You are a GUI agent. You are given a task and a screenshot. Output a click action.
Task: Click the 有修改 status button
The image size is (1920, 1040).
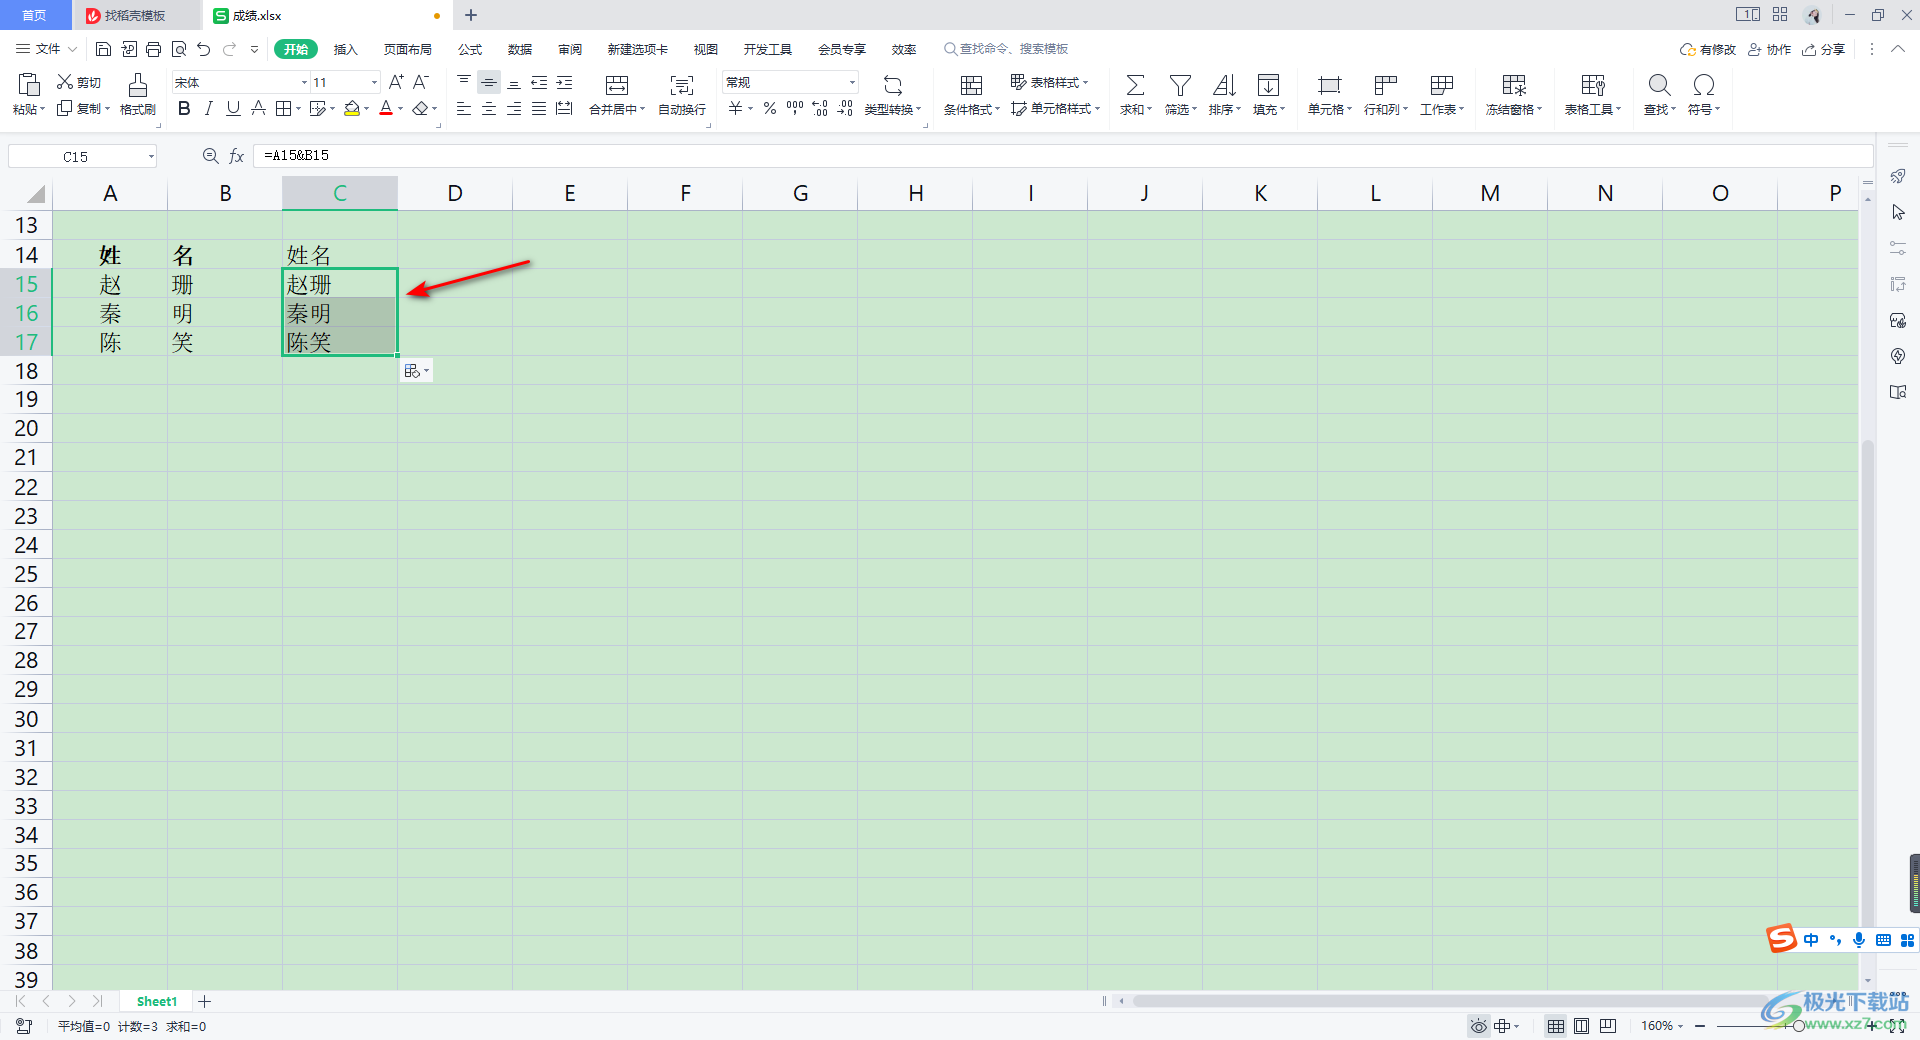[1708, 49]
